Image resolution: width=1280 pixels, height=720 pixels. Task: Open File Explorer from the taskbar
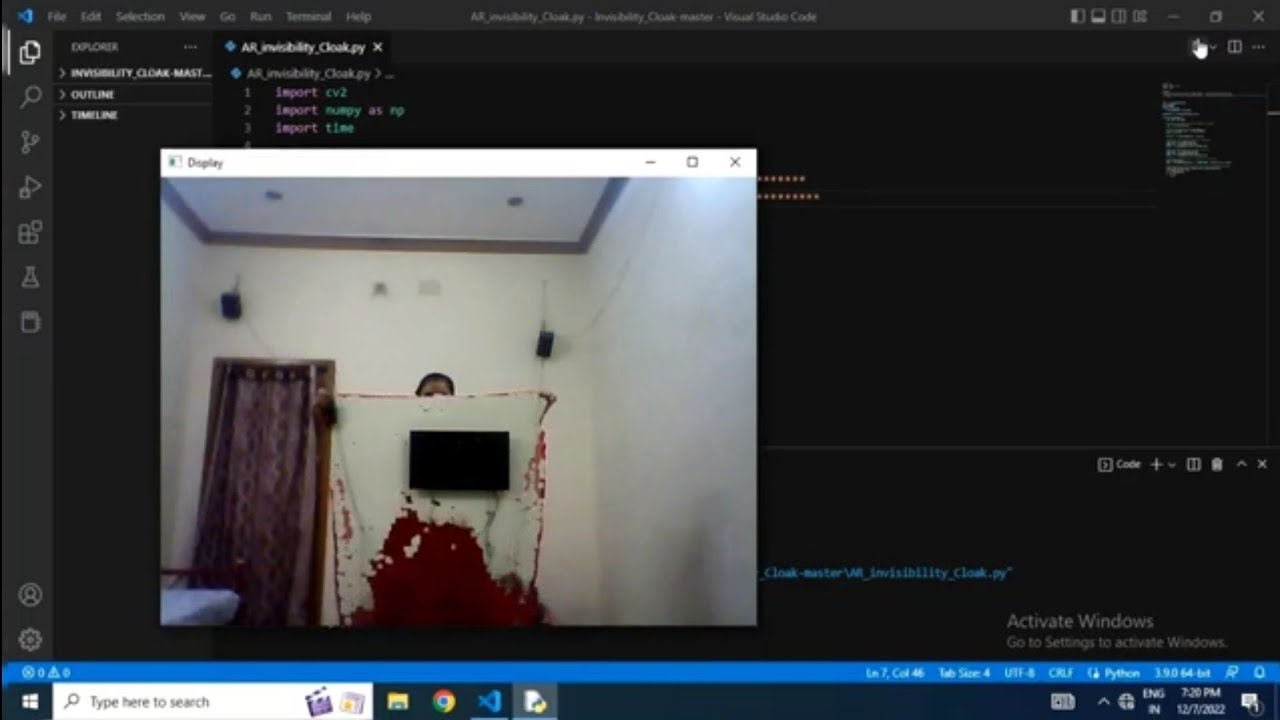(398, 701)
